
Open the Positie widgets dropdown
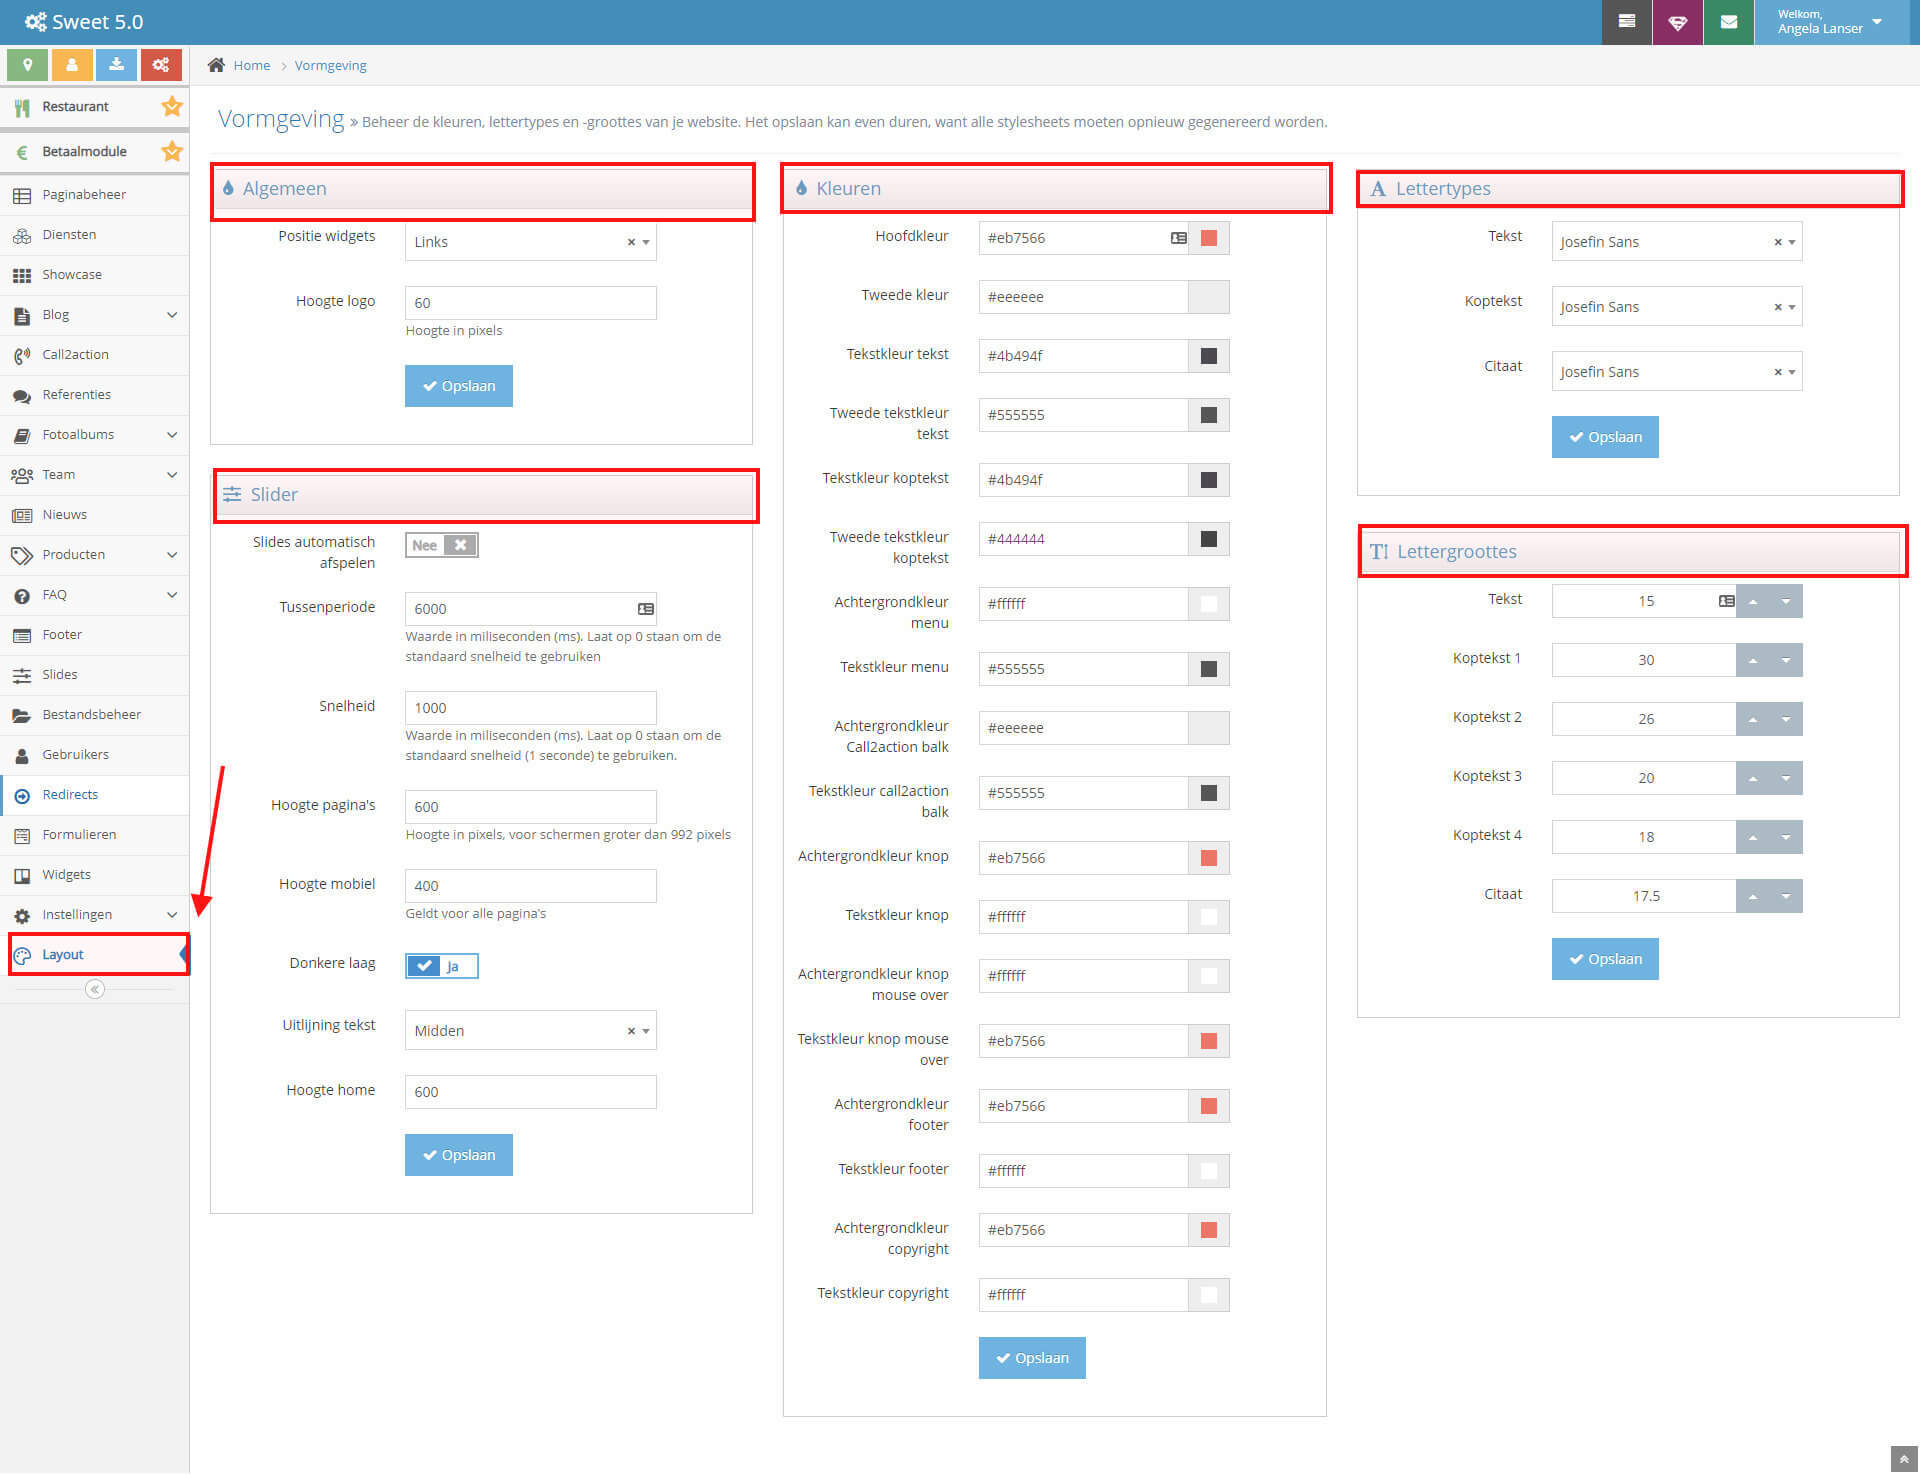tap(645, 241)
